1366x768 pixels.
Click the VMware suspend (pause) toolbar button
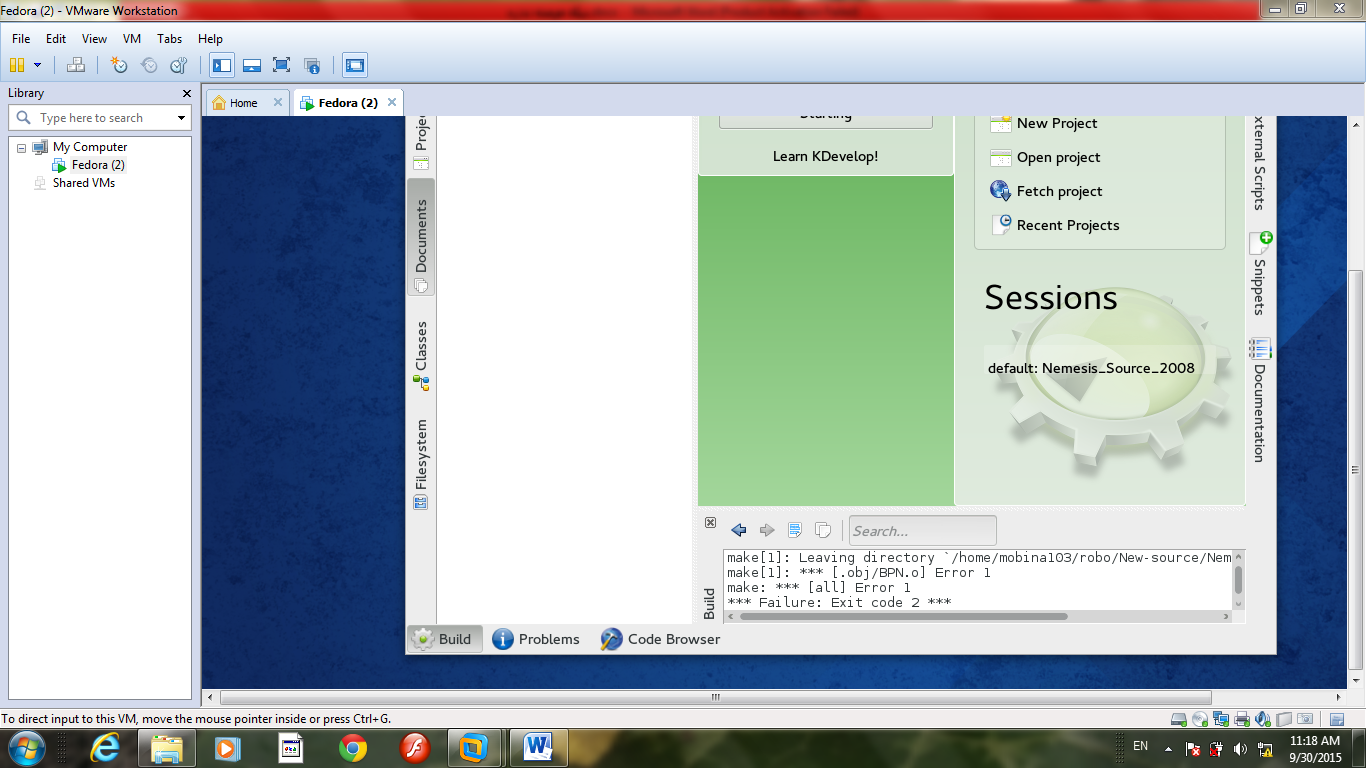(x=17, y=65)
